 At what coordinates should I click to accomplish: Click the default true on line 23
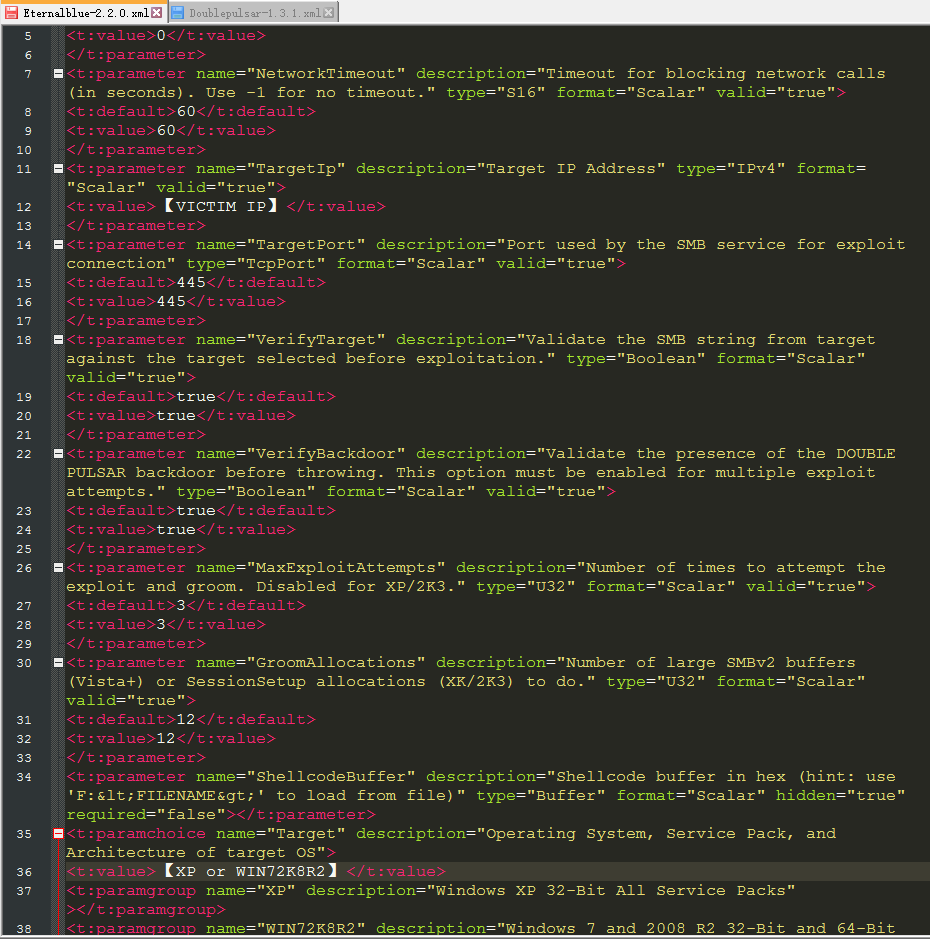tap(196, 510)
